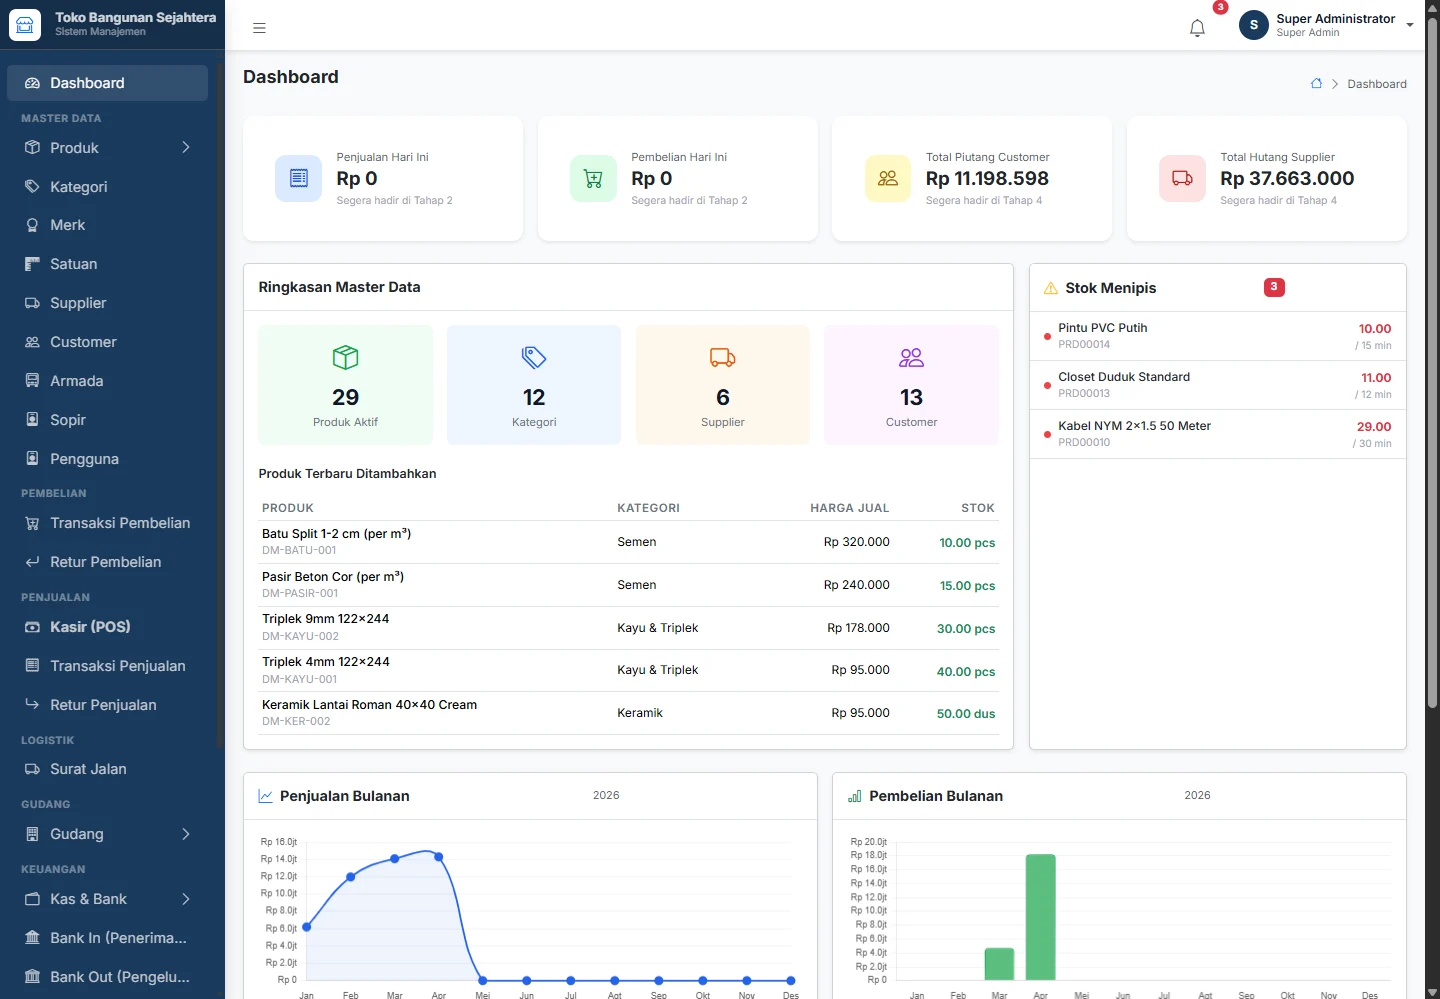Click the Pintu PVC Putih low-stock item

coord(1218,336)
